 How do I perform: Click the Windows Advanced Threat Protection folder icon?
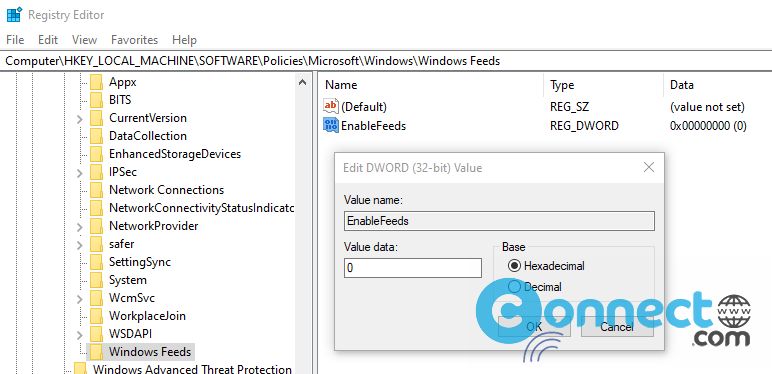[80, 369]
